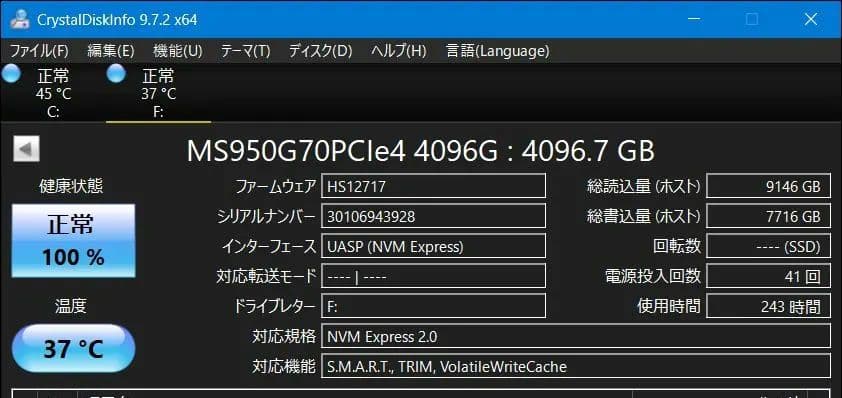This screenshot has height=398, width=842.
Task: Click the ファームウェア label
Action: (x=276, y=186)
